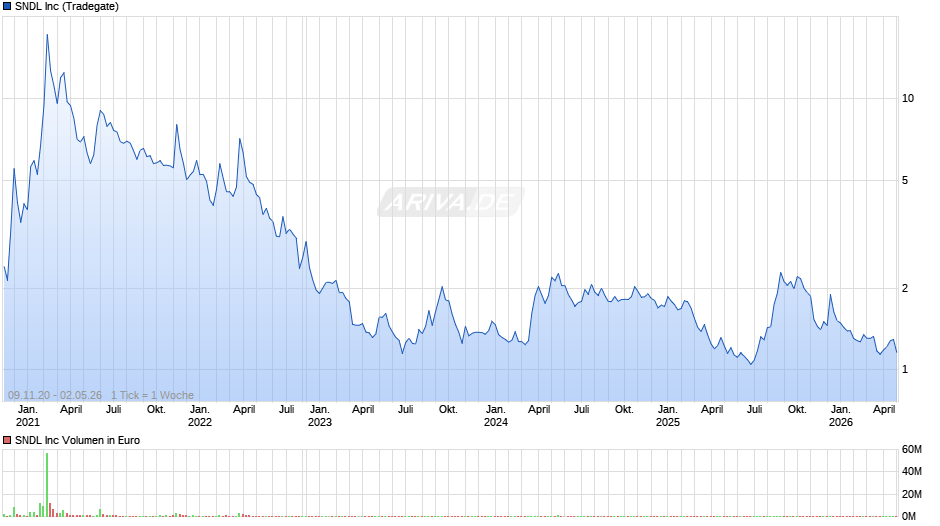
Task: Click the date range '09.11.20 - 02.05.26' text
Action: (x=55, y=395)
